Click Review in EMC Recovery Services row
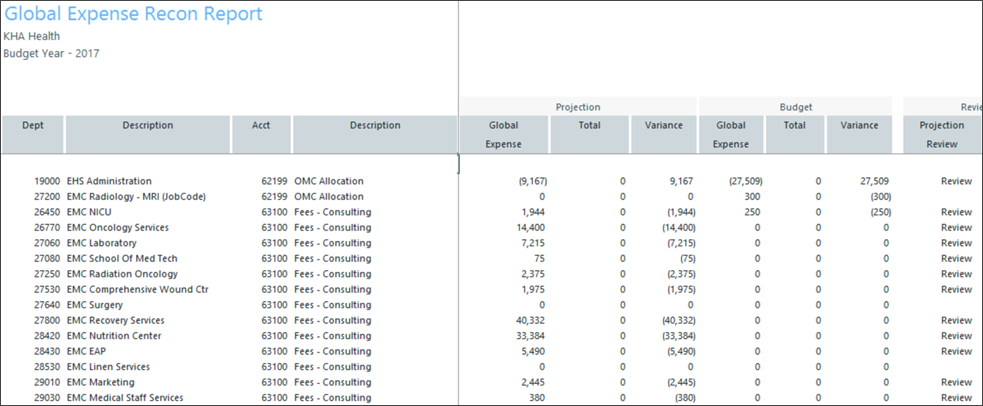 [x=956, y=320]
